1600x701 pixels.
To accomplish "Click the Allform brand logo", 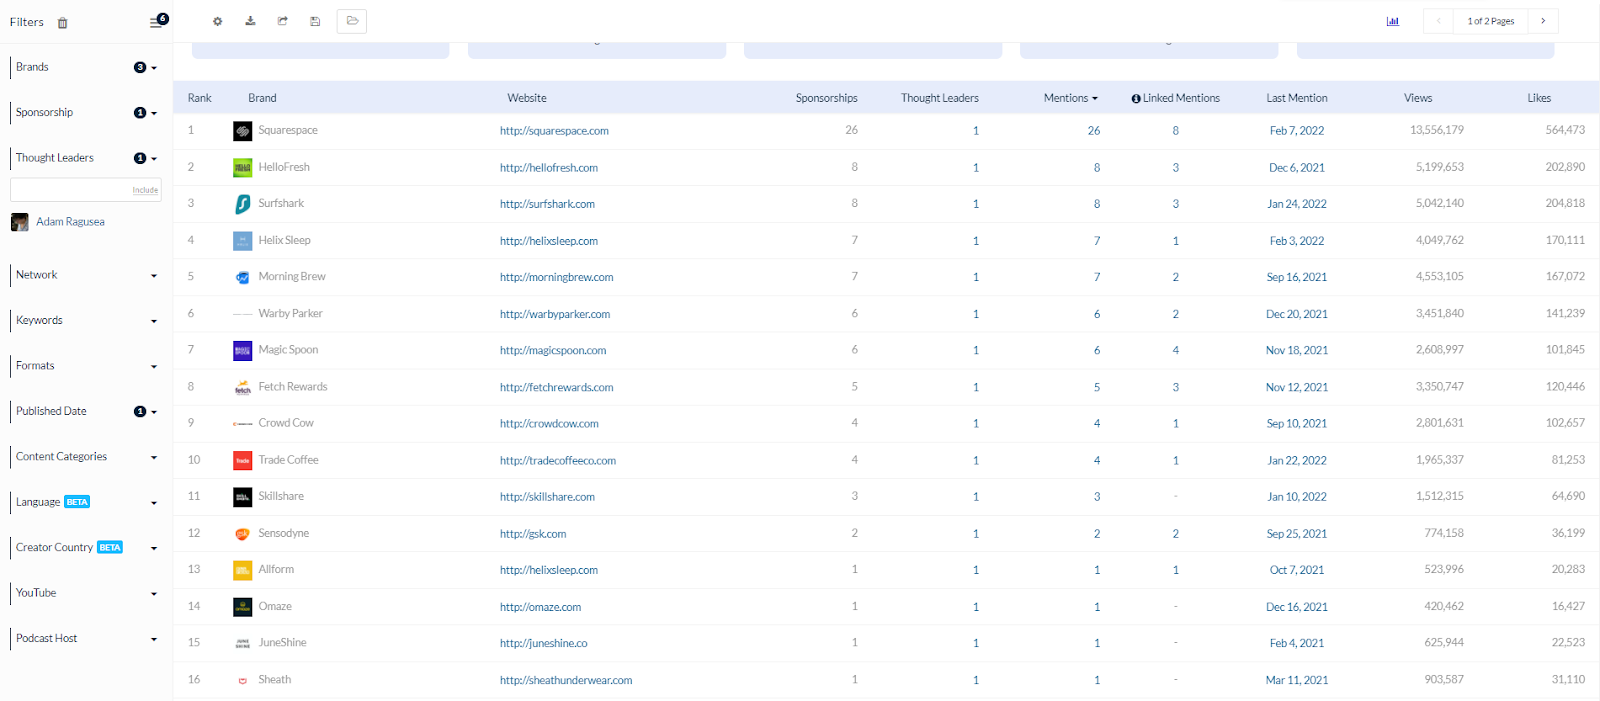I will [x=242, y=570].
